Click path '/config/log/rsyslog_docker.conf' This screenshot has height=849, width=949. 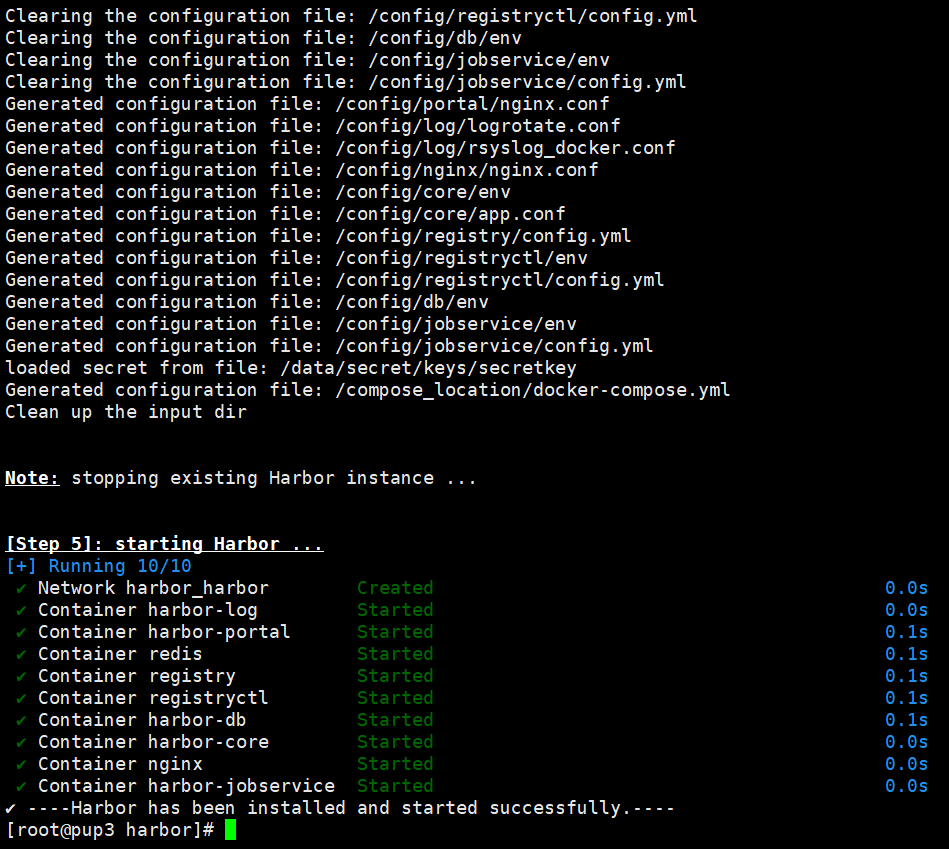tap(505, 148)
